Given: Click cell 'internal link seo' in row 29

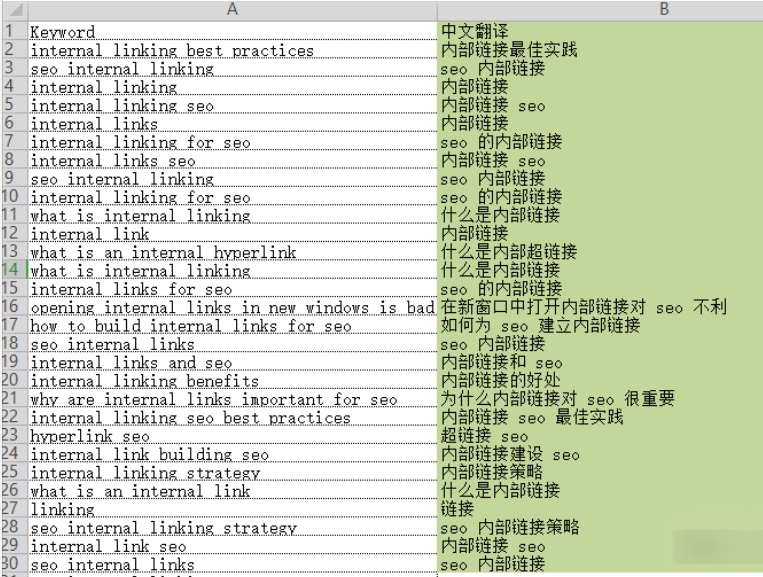Looking at the screenshot, I should click(x=232, y=545).
